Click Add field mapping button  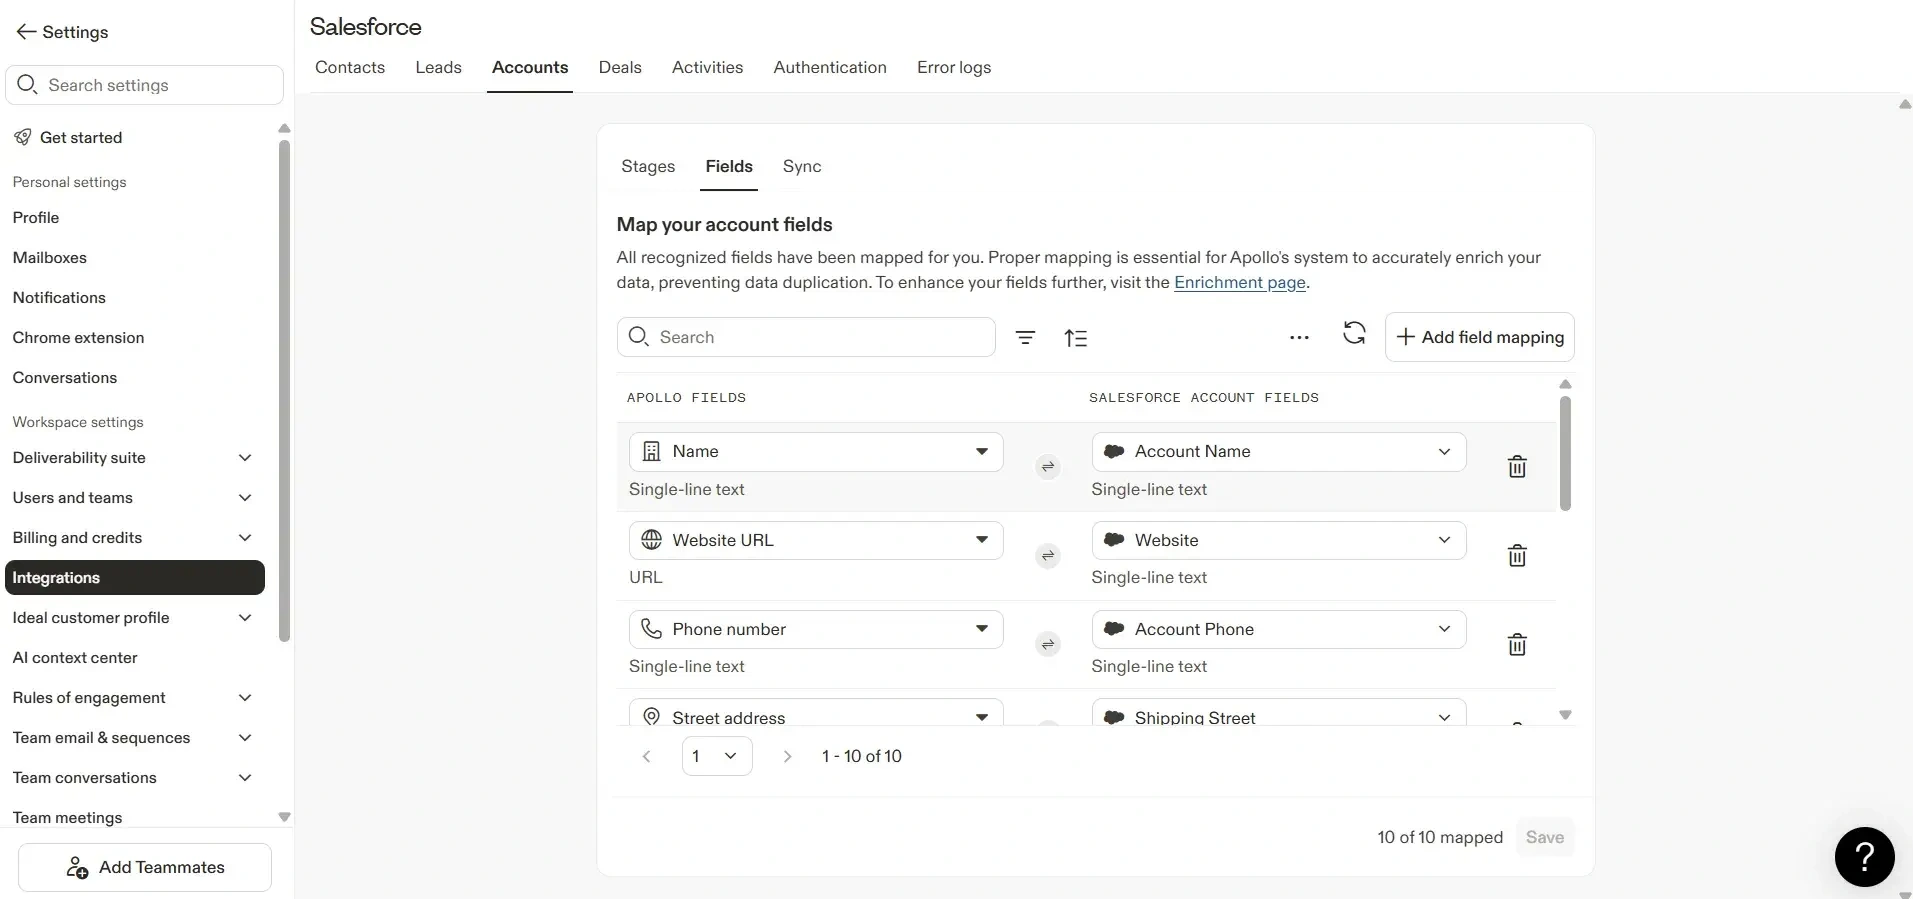pos(1479,338)
